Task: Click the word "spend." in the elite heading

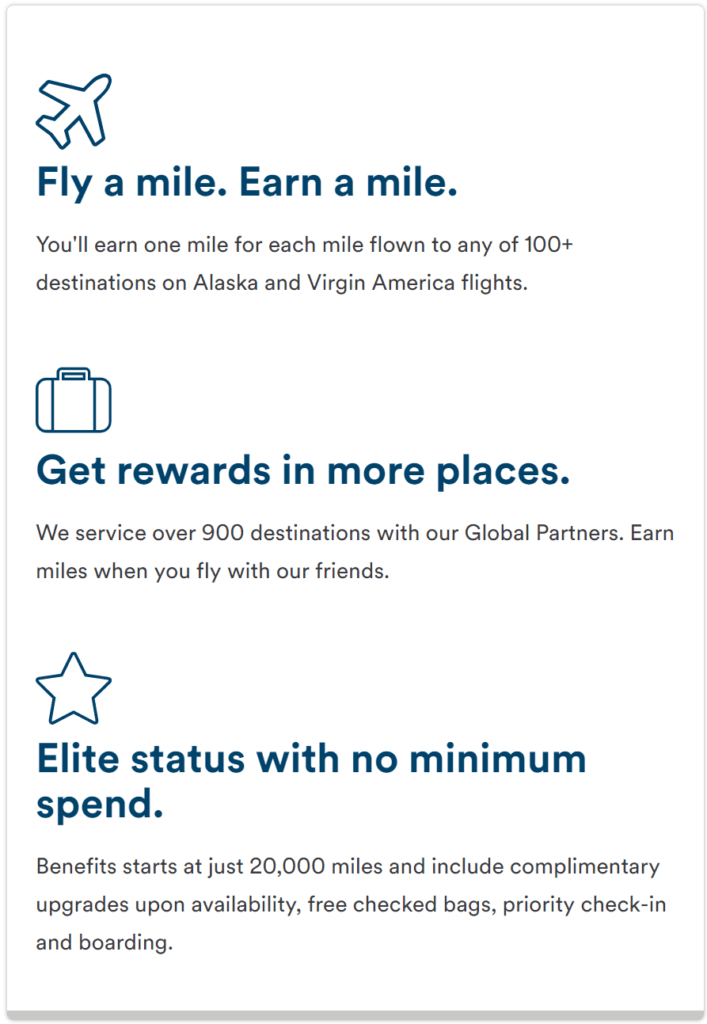Action: 100,805
